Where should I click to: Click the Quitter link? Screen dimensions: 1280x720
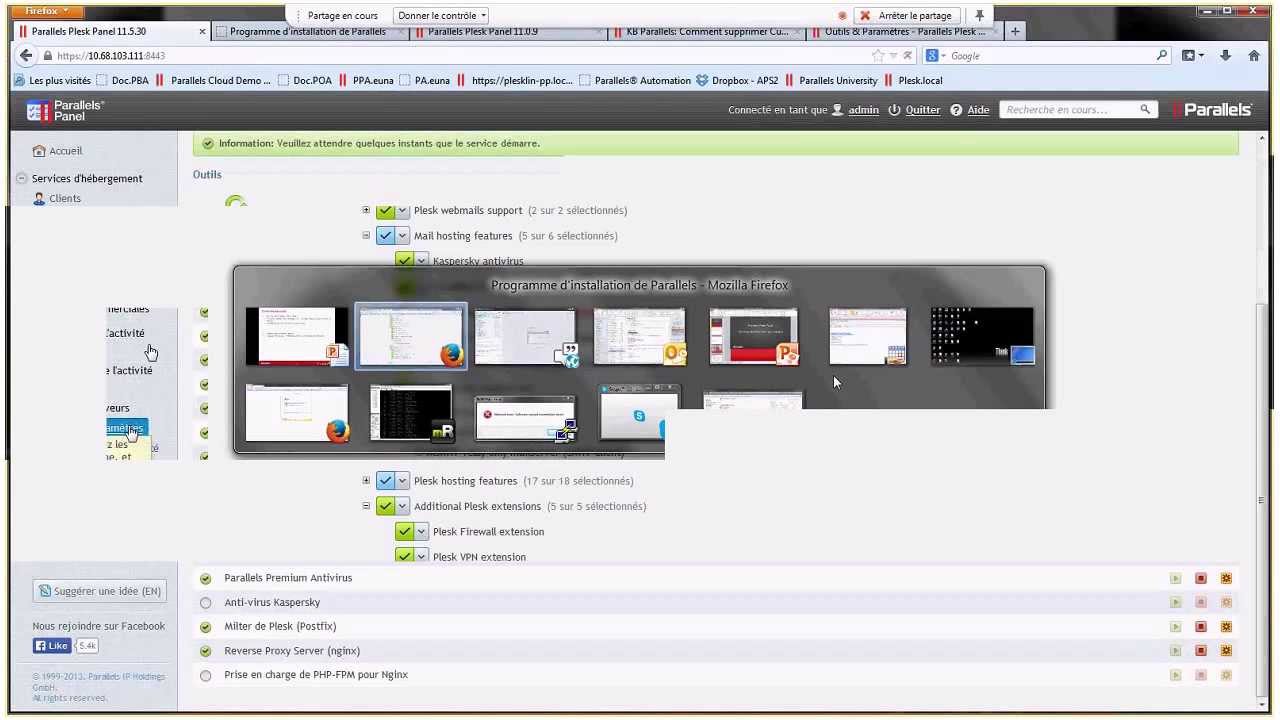click(922, 110)
